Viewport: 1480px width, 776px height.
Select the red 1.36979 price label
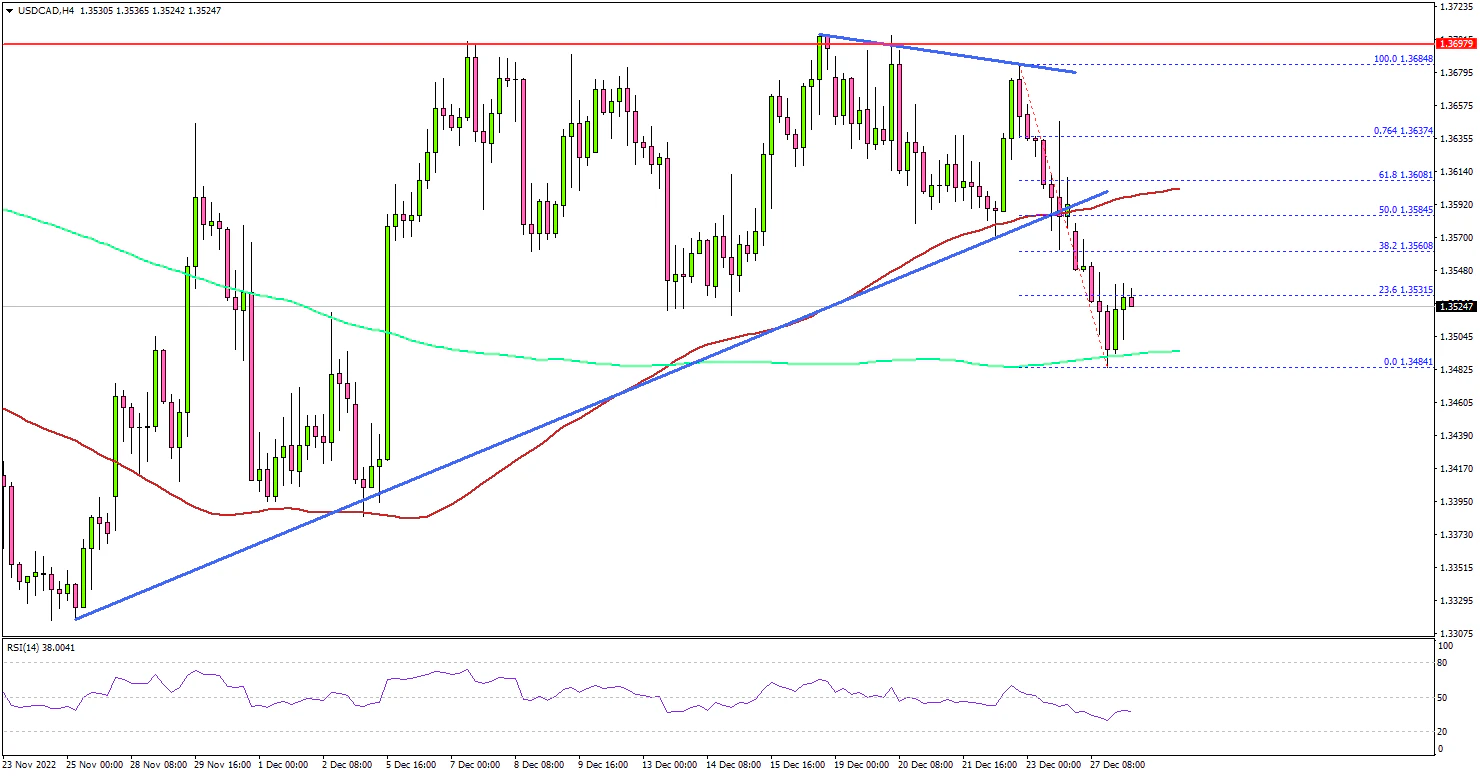click(x=1455, y=44)
